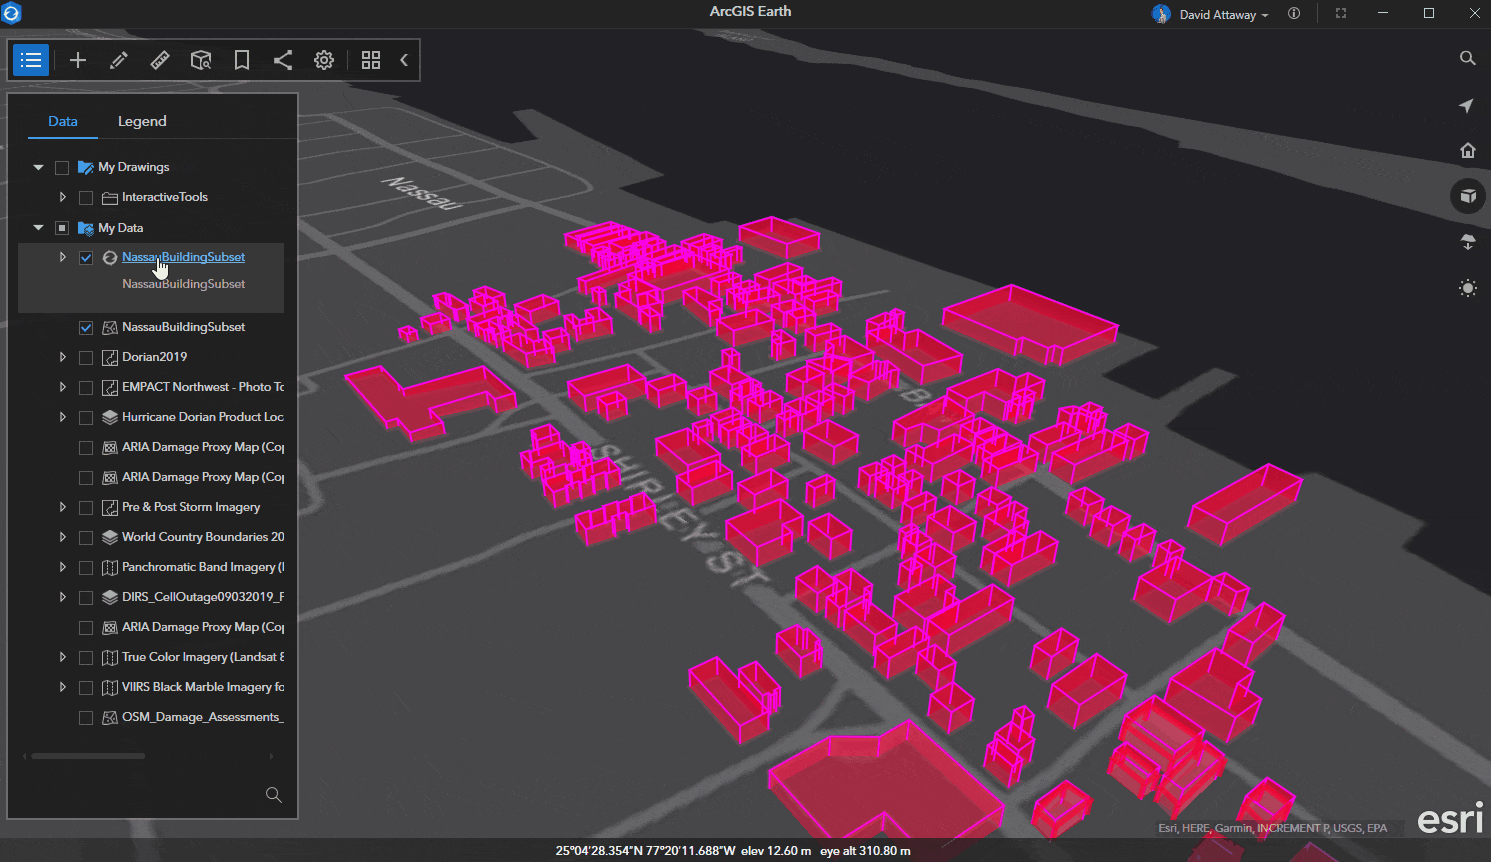
Task: Collapse the My Data group
Action: 38,228
